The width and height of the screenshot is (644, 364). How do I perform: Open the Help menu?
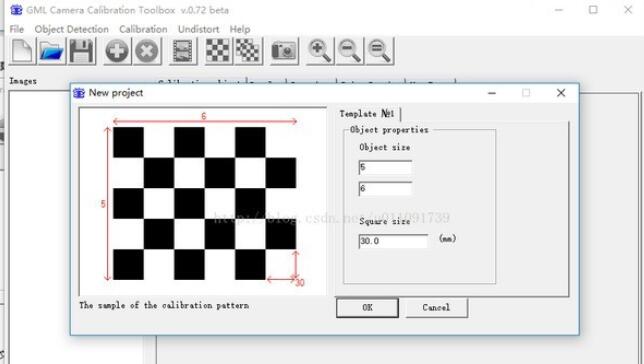tap(240, 29)
